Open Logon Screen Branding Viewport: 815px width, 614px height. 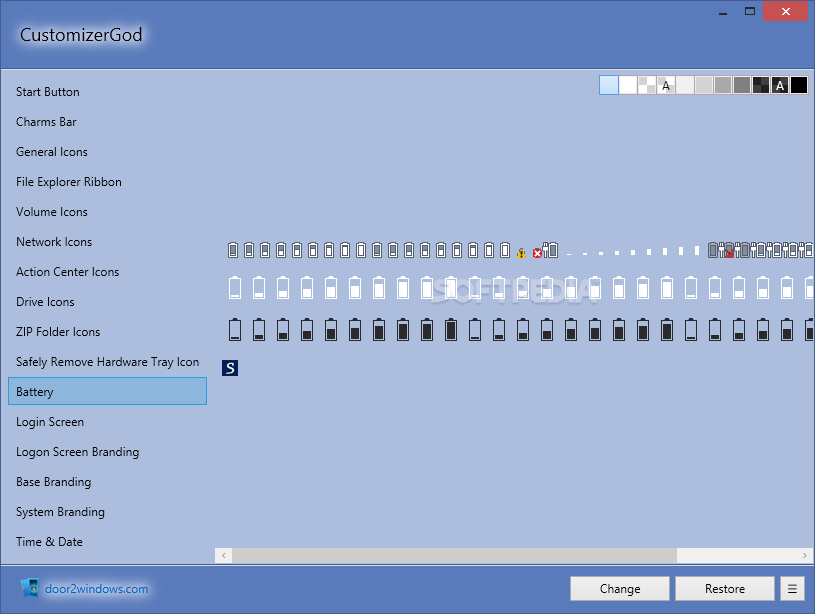pos(77,452)
